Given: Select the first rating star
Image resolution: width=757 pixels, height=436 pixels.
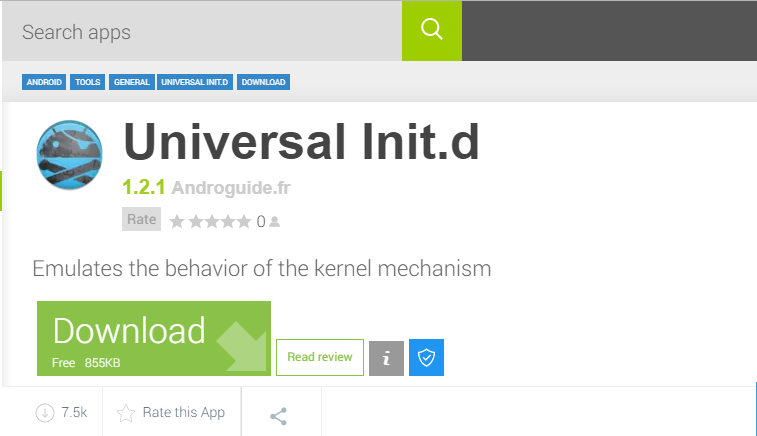Looking at the screenshot, I should pos(177,222).
